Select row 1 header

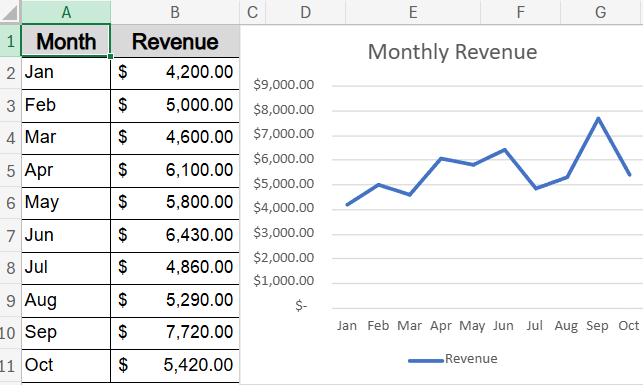10,41
